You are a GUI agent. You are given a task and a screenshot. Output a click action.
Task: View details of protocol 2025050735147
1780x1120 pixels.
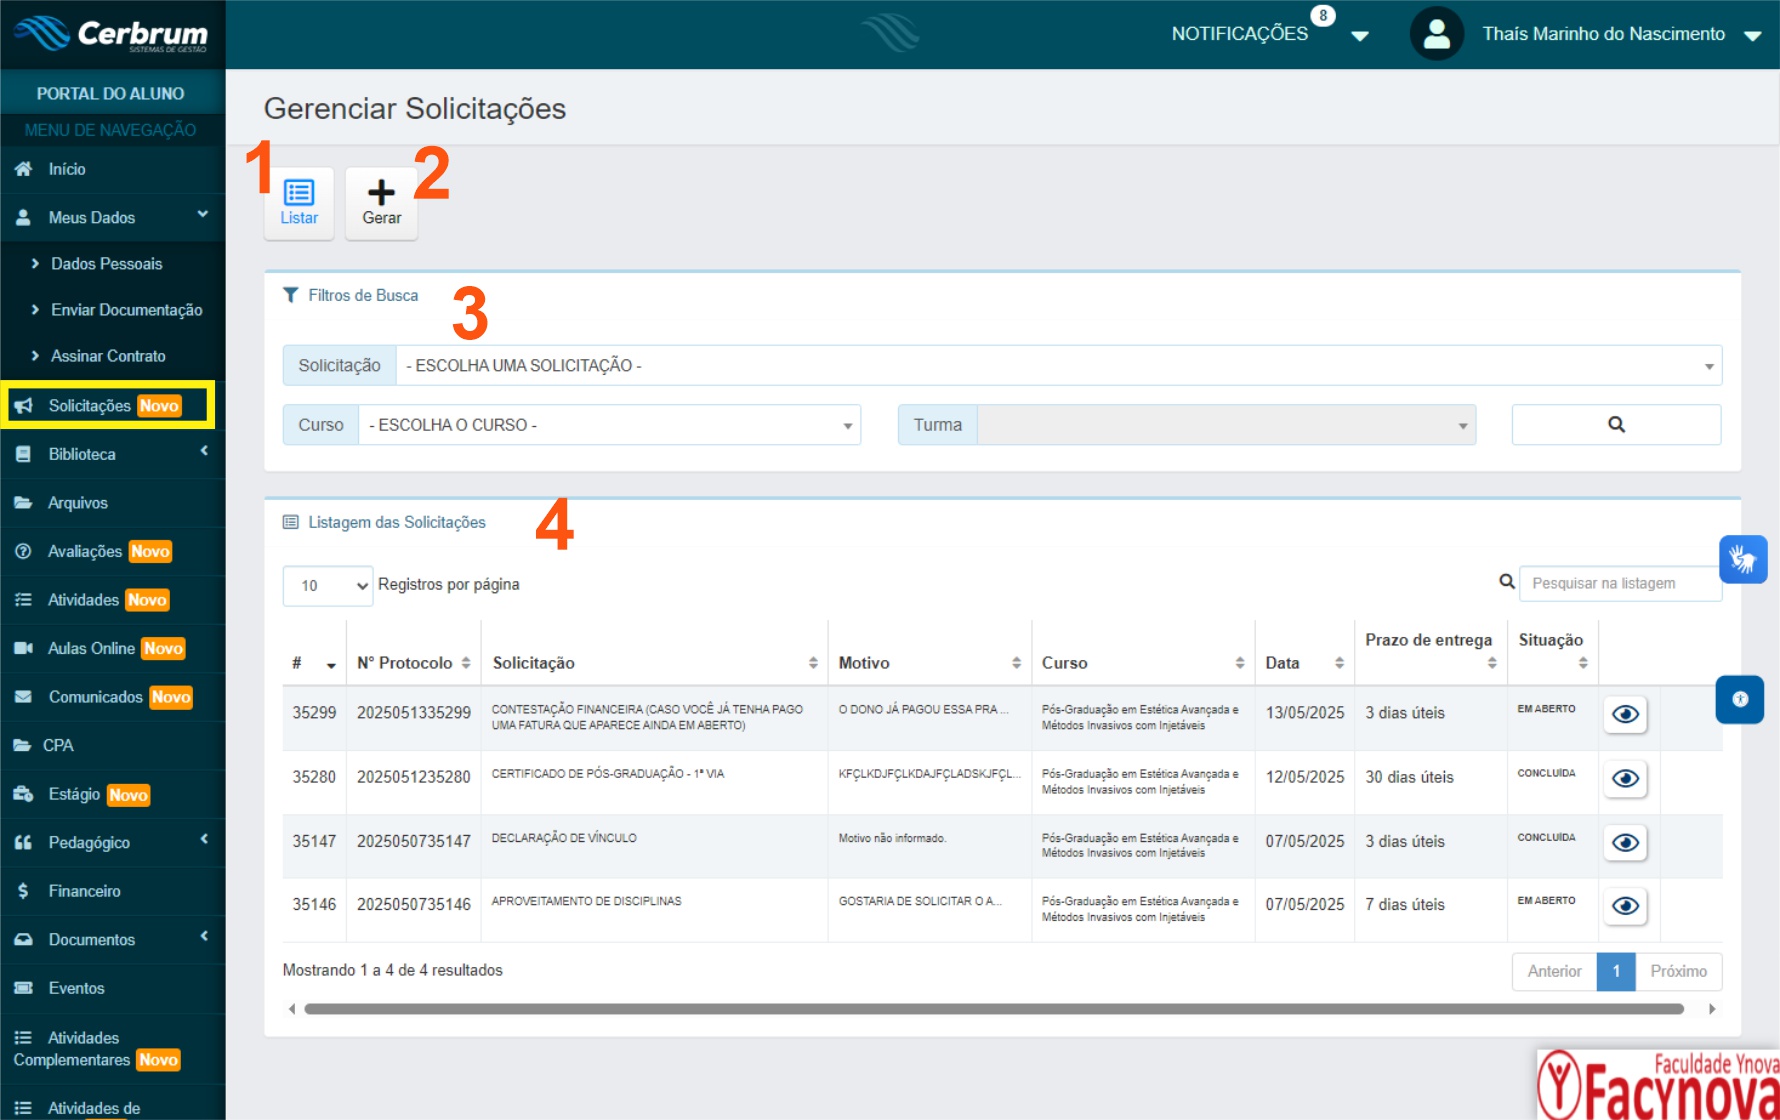[x=1625, y=843]
